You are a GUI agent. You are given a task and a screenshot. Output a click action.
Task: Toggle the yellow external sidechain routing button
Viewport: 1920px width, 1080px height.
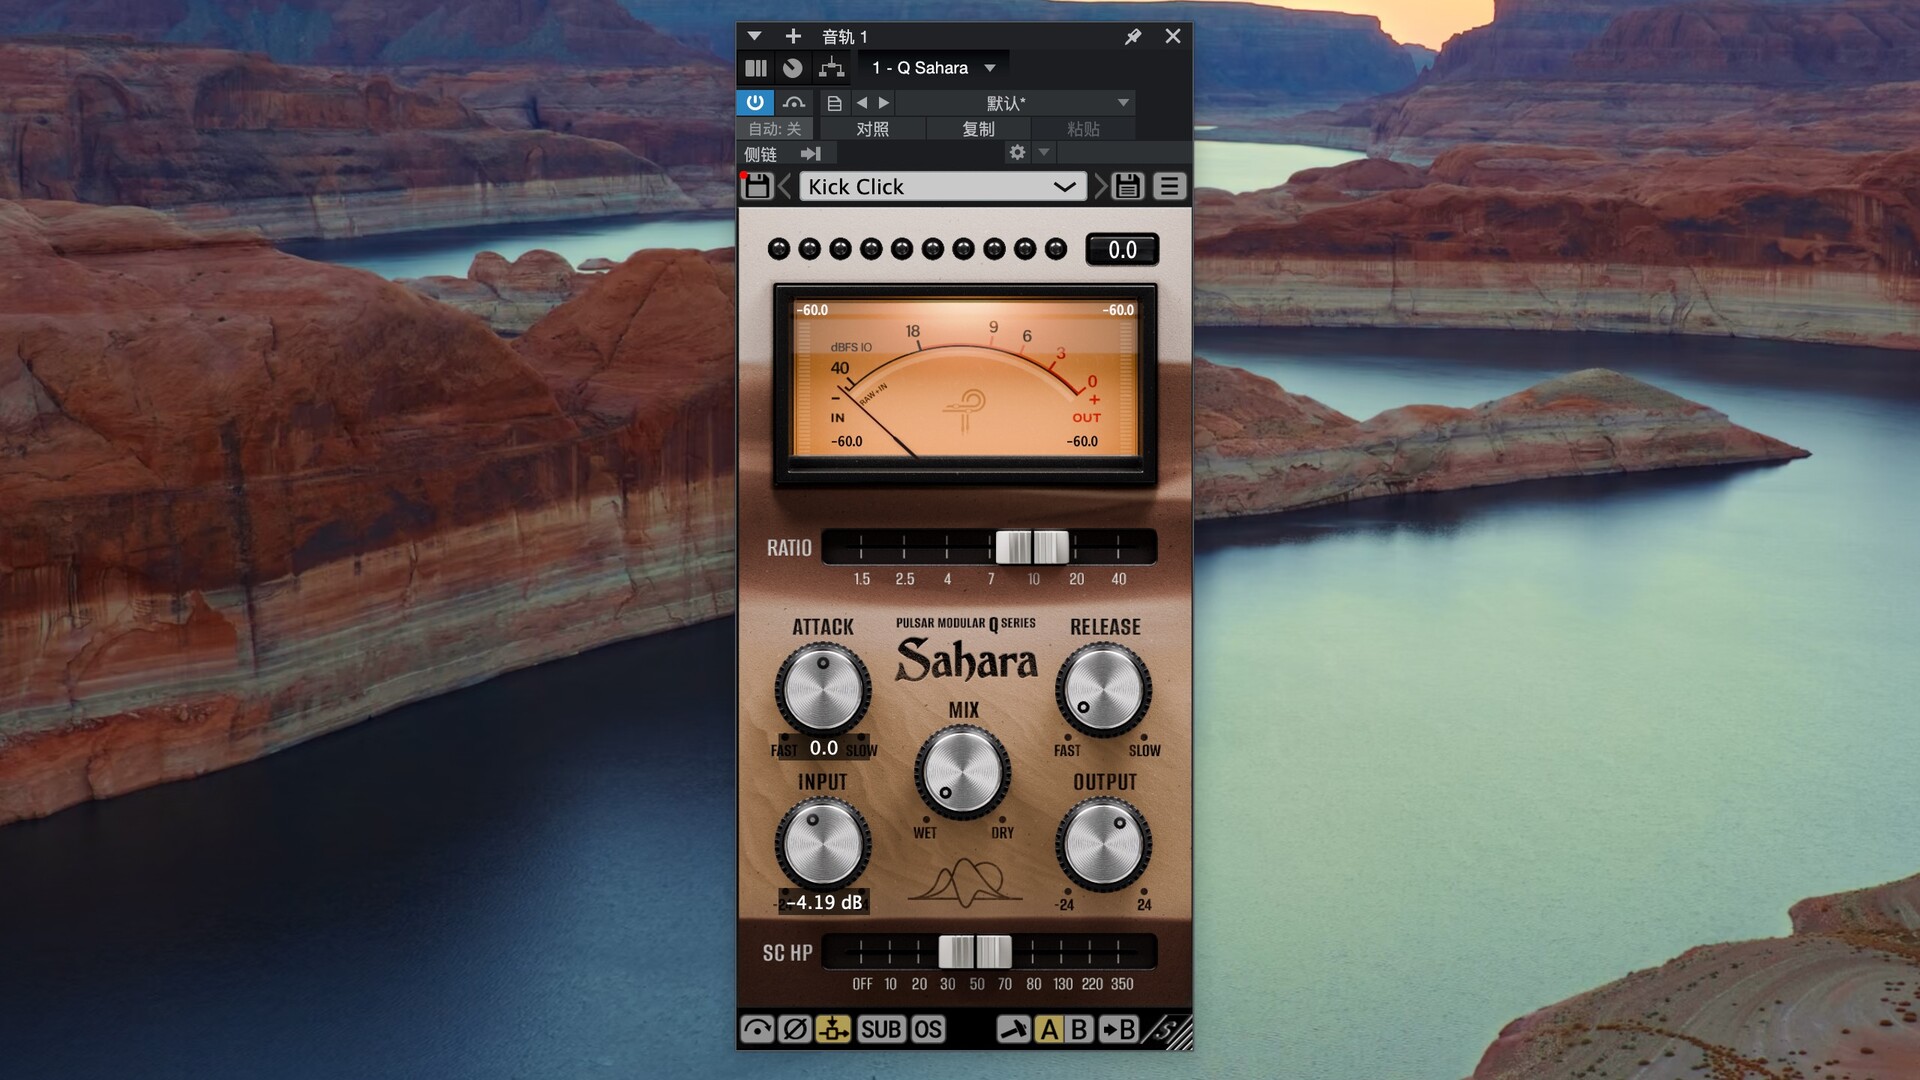pyautogui.click(x=833, y=1029)
